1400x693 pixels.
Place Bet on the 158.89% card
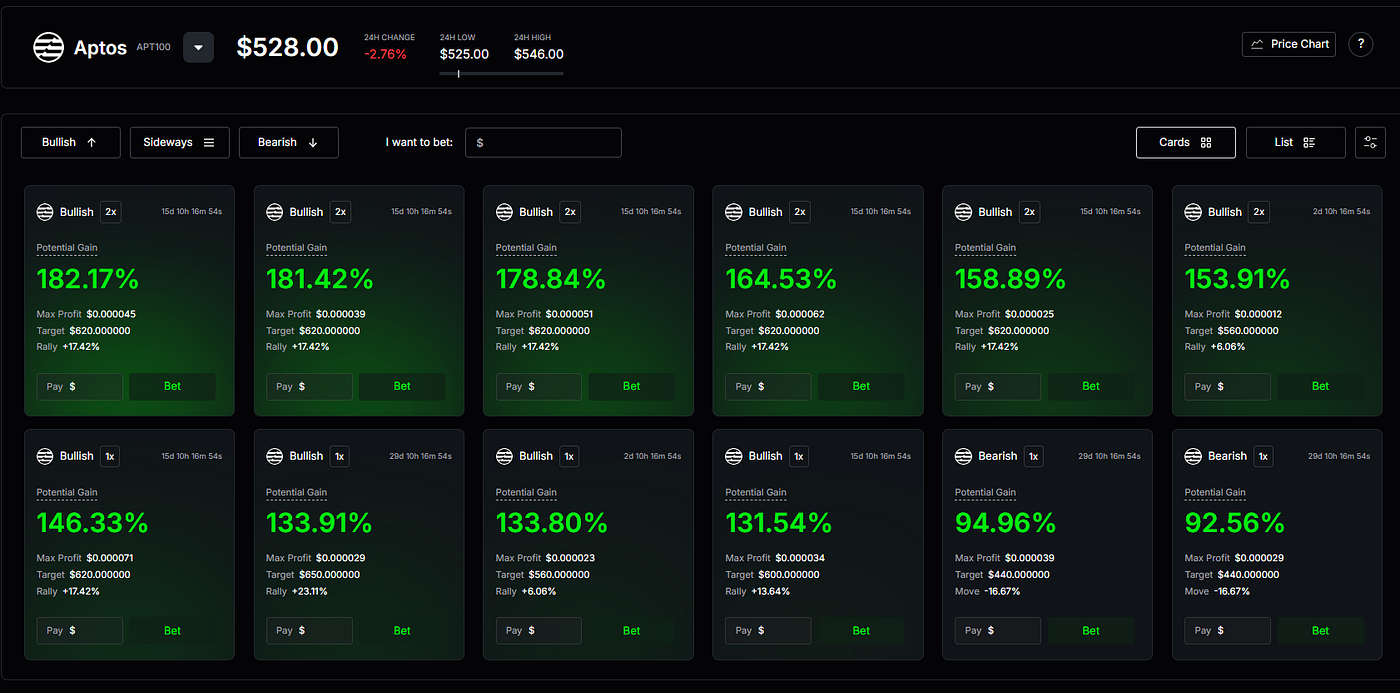(1091, 386)
